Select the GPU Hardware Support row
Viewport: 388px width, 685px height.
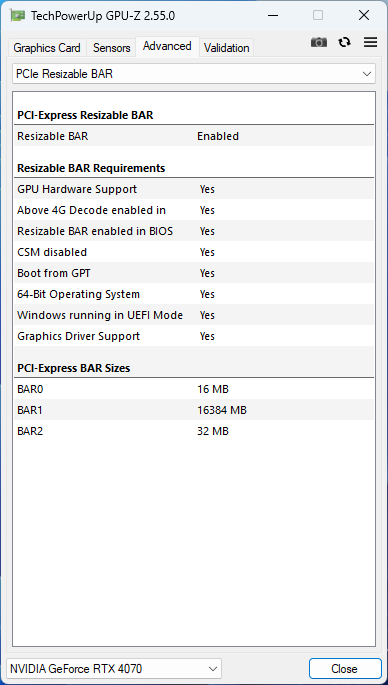click(194, 189)
